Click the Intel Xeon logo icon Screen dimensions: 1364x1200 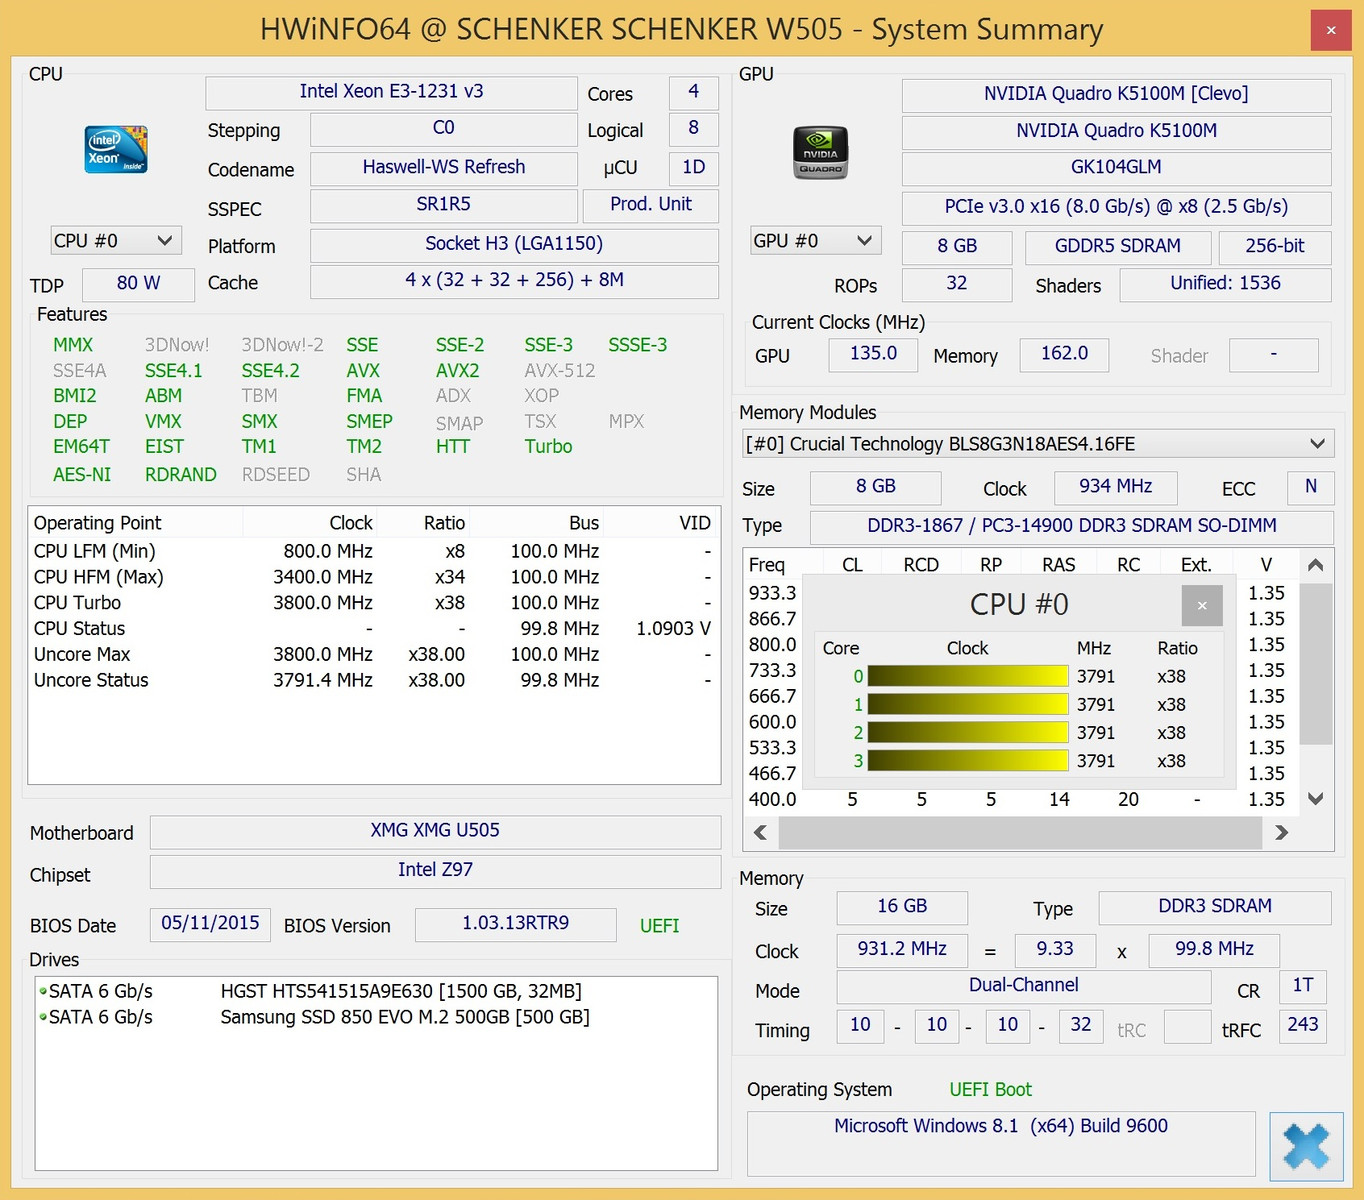tap(116, 150)
